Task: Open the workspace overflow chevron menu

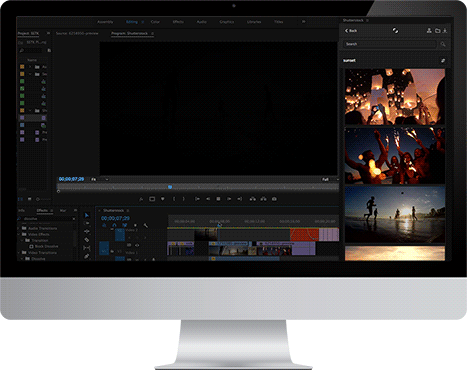Action: [303, 22]
